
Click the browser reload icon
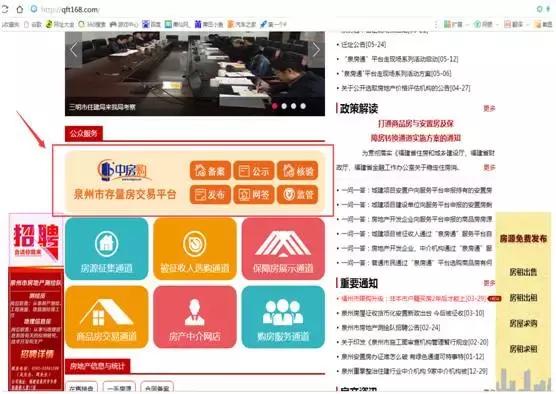5,9
